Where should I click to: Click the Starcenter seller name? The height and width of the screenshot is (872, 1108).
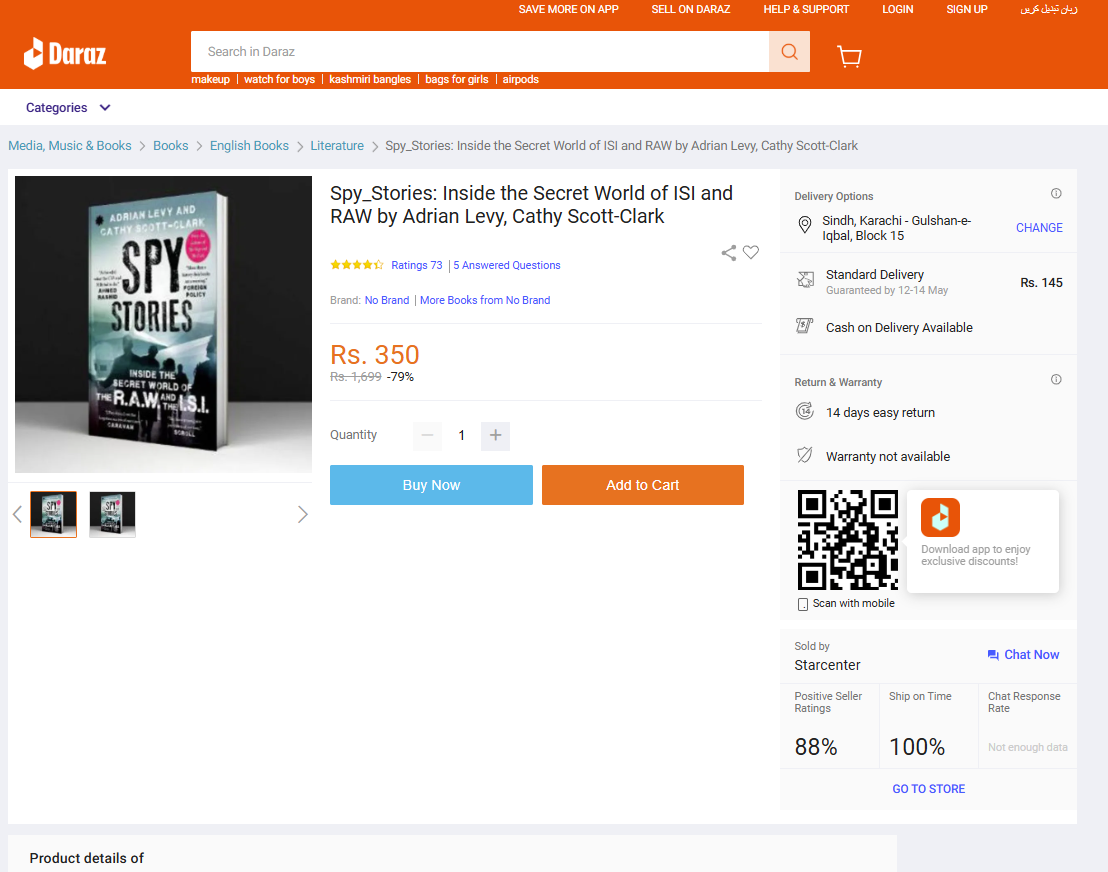(827, 665)
